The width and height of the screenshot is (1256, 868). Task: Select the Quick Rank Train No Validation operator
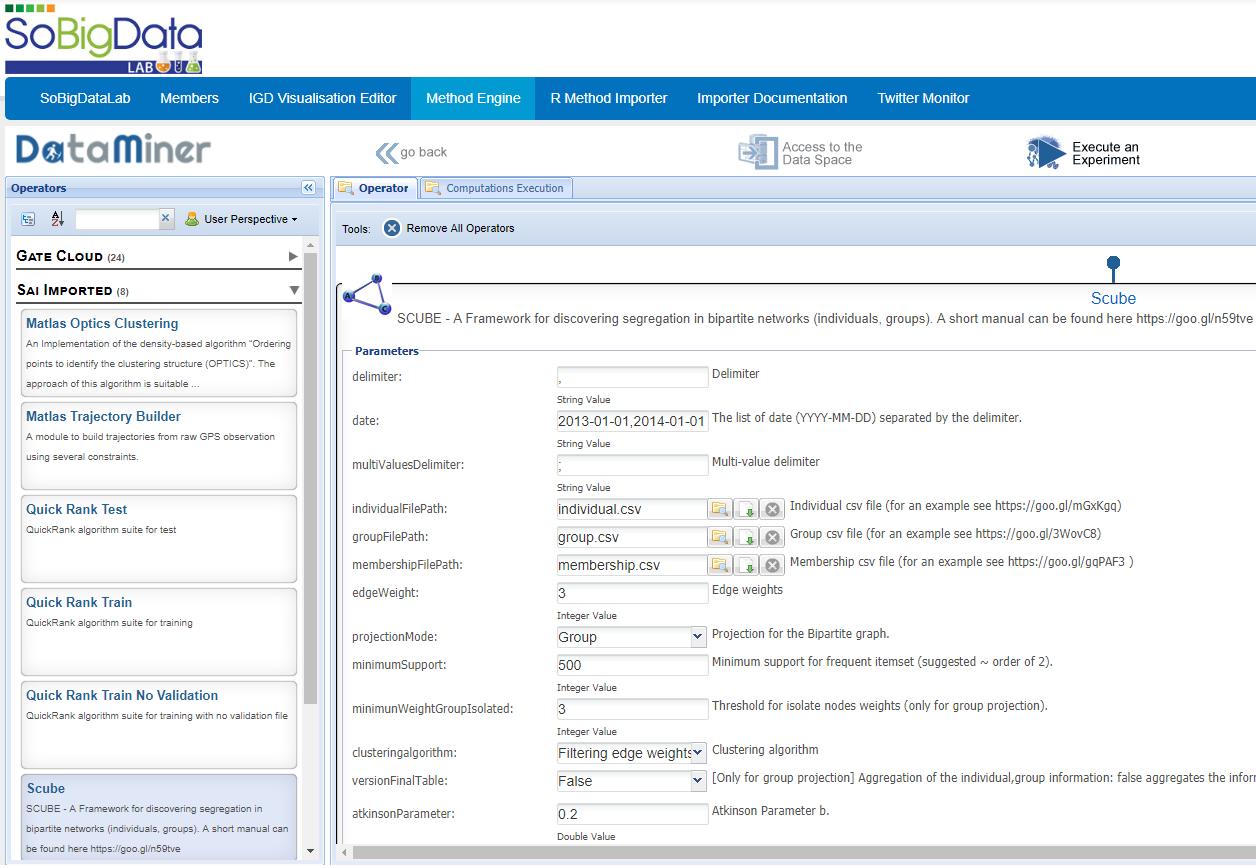coord(159,725)
